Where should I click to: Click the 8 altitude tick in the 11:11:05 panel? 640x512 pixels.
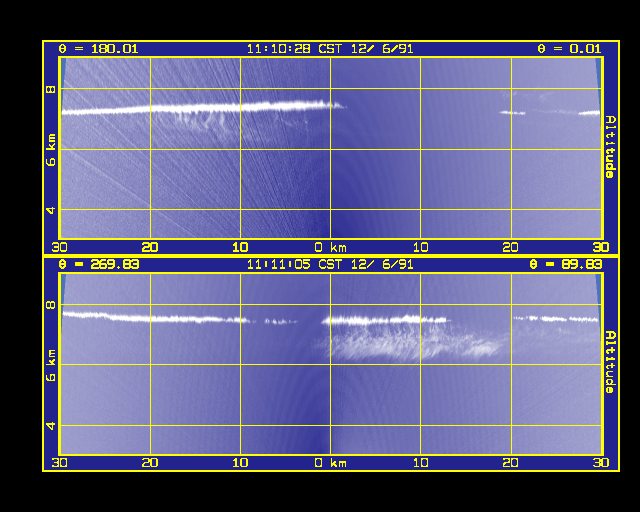coord(51,305)
